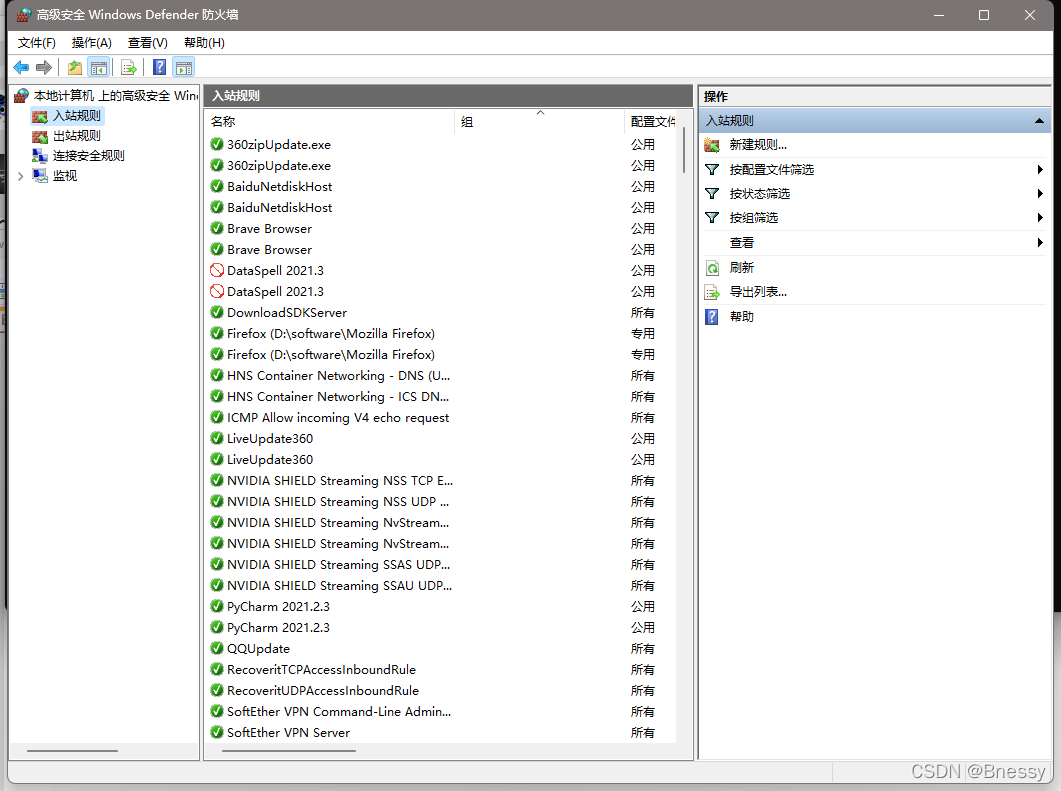Click the green check icon of SoftEther VPN Server

[217, 732]
